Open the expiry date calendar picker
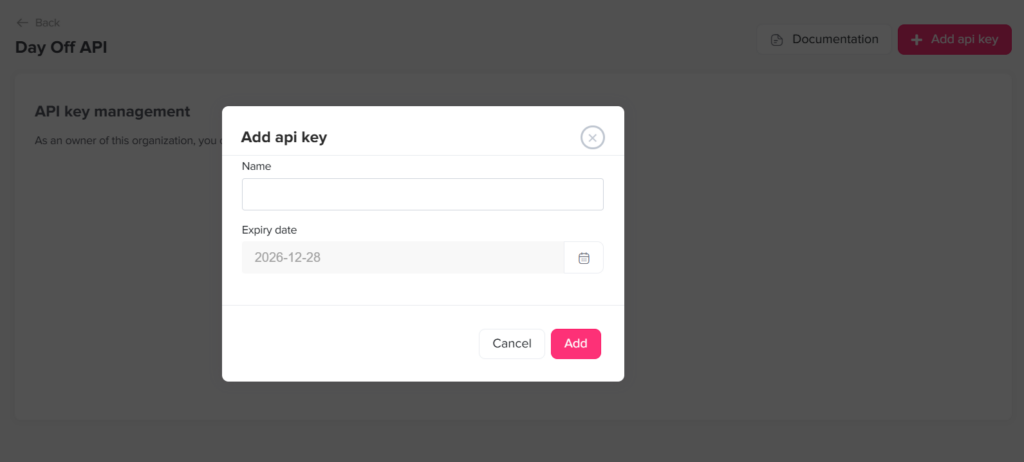 click(x=584, y=258)
